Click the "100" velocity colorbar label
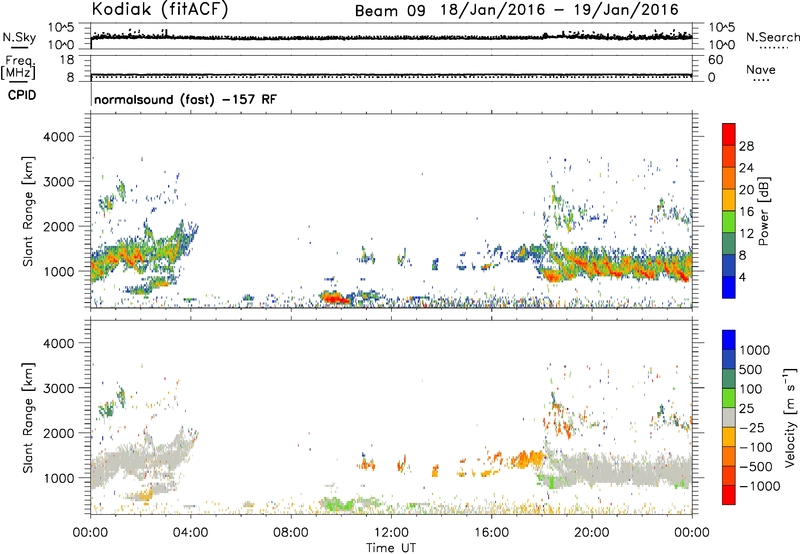The width and height of the screenshot is (800, 554). click(x=749, y=389)
